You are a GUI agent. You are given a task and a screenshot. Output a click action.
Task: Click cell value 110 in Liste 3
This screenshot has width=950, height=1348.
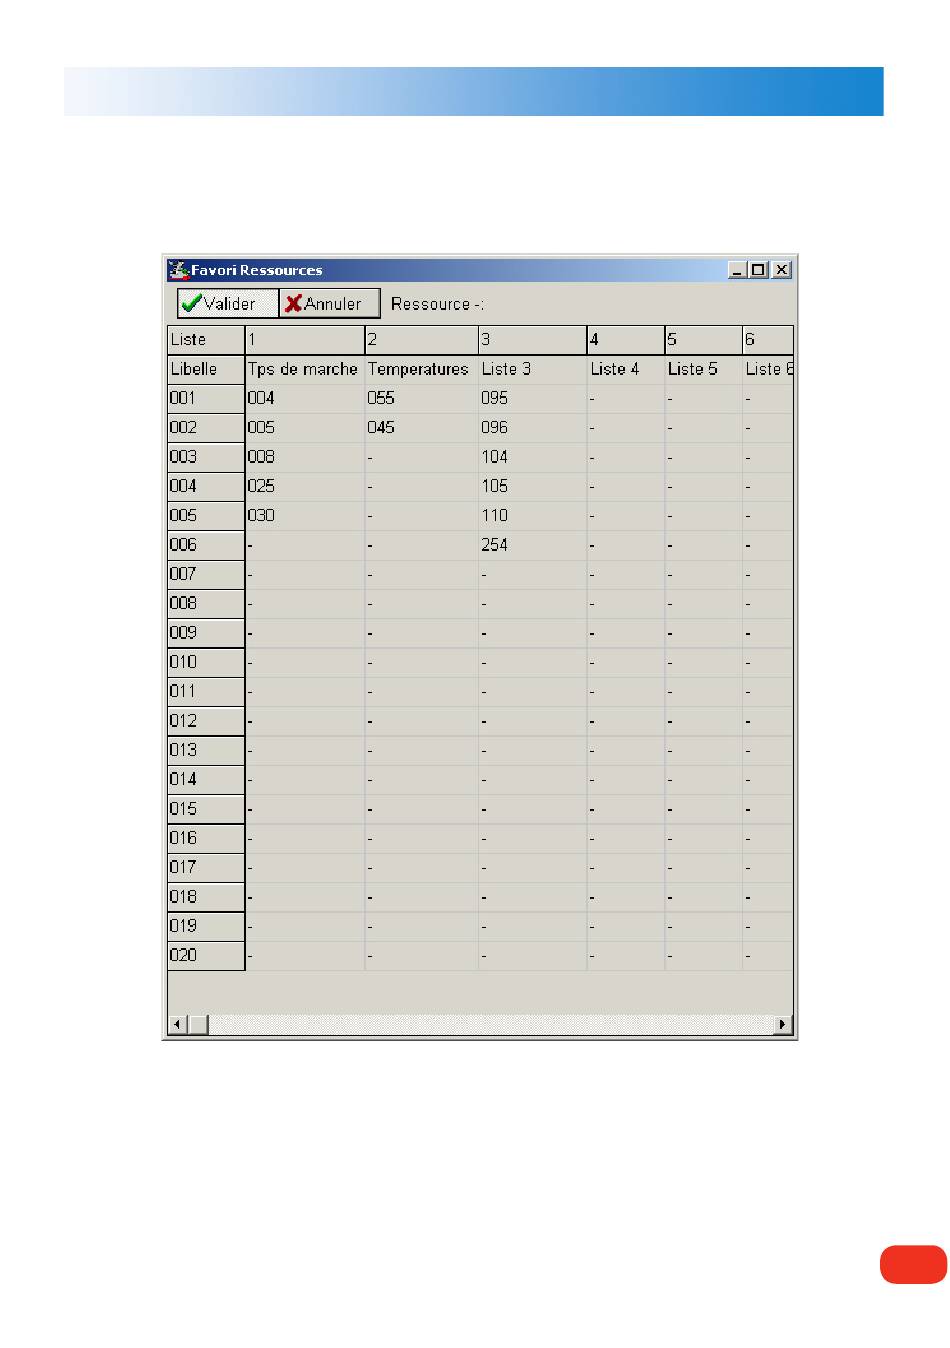533,516
